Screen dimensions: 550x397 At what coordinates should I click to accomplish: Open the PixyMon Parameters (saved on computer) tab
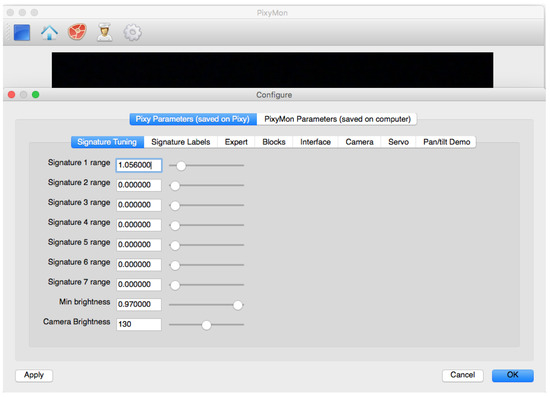[337, 119]
